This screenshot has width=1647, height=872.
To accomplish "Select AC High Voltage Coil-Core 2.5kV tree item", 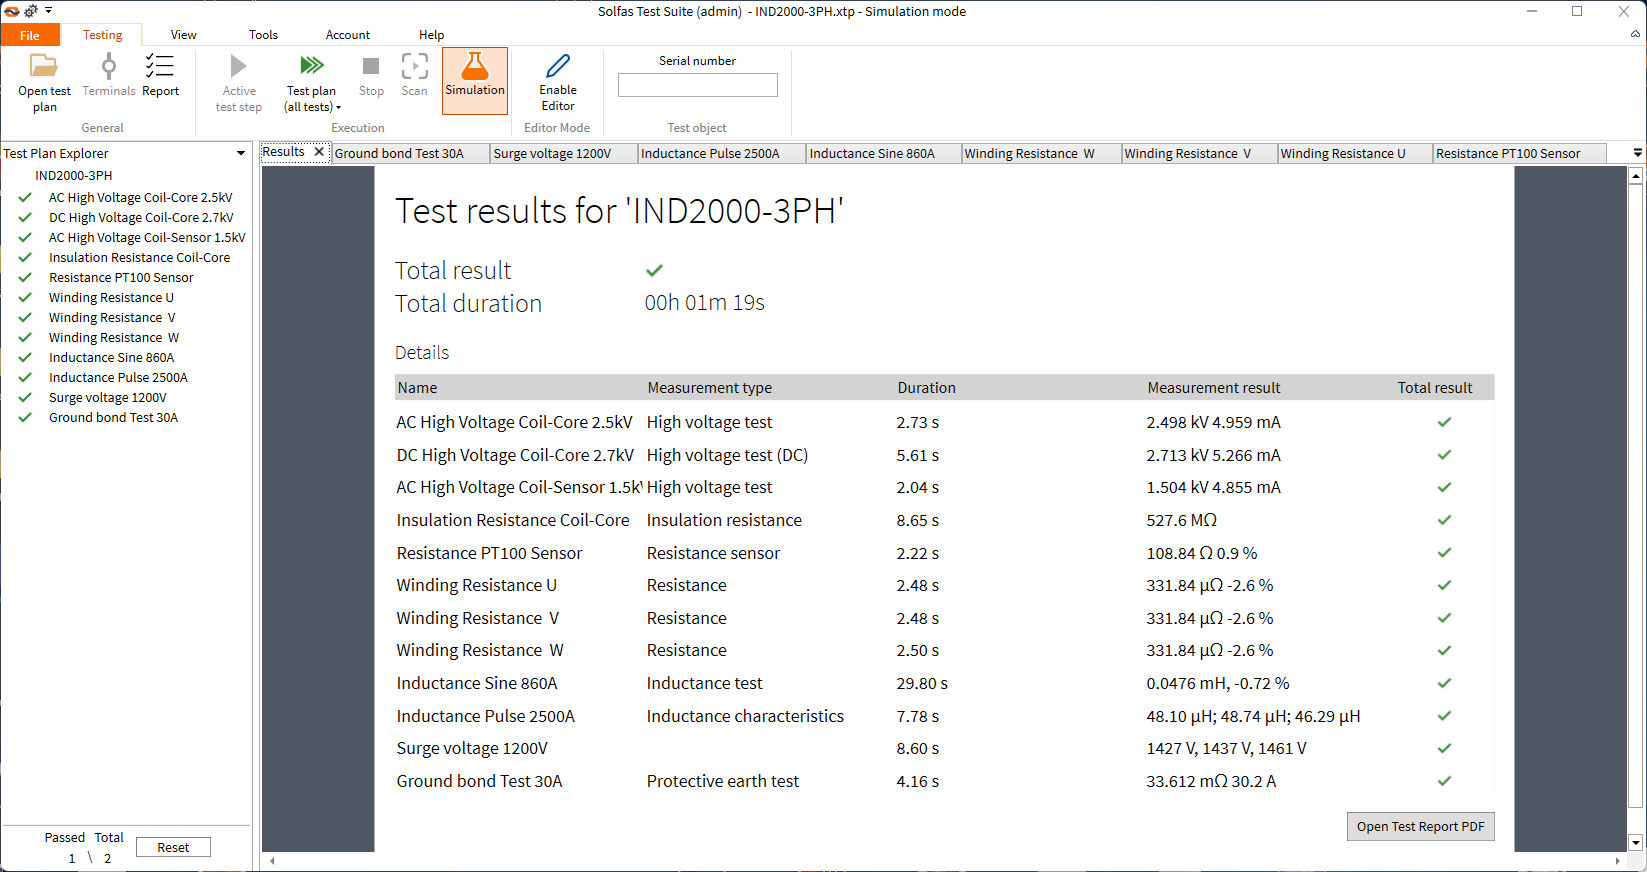I will (140, 197).
